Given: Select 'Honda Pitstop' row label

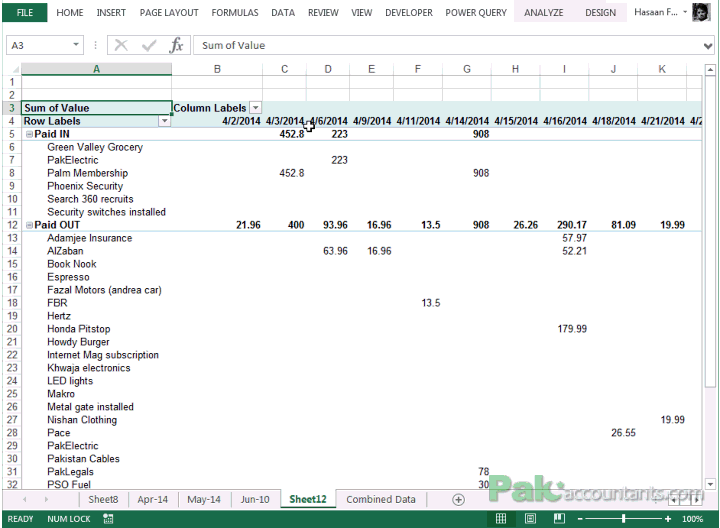Looking at the screenshot, I should click(79, 329).
